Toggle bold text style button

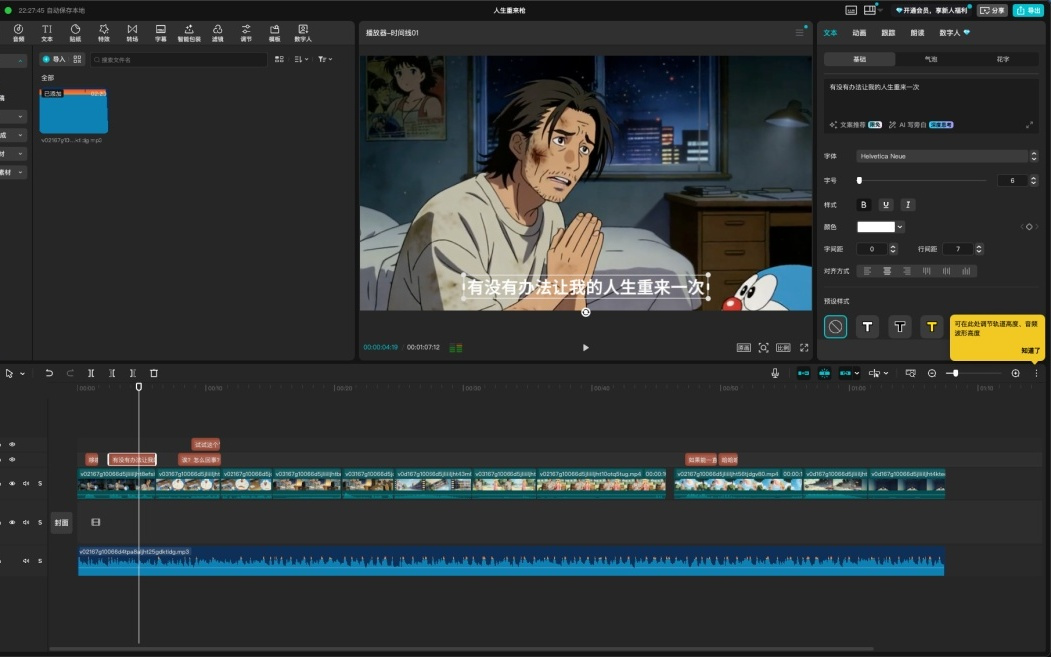pyautogui.click(x=864, y=205)
